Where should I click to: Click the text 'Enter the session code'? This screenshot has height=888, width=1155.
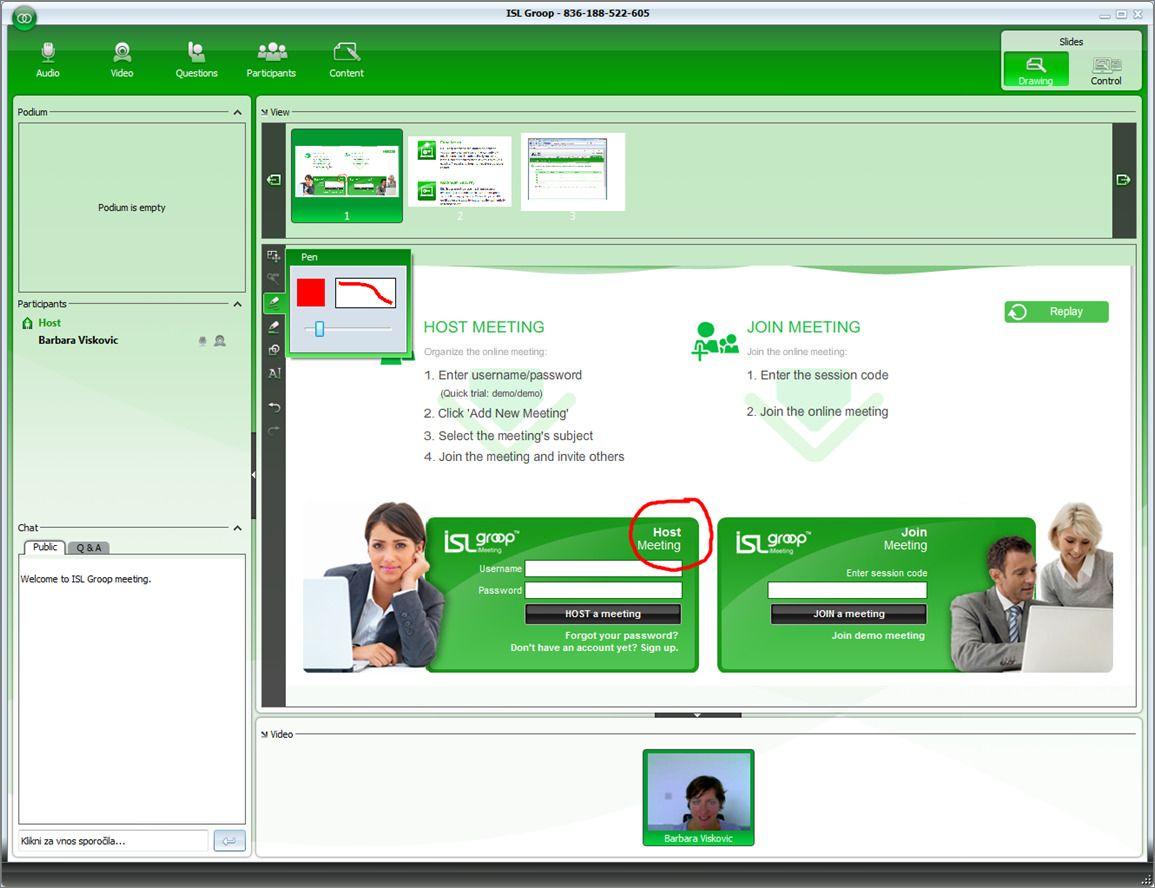(x=824, y=375)
